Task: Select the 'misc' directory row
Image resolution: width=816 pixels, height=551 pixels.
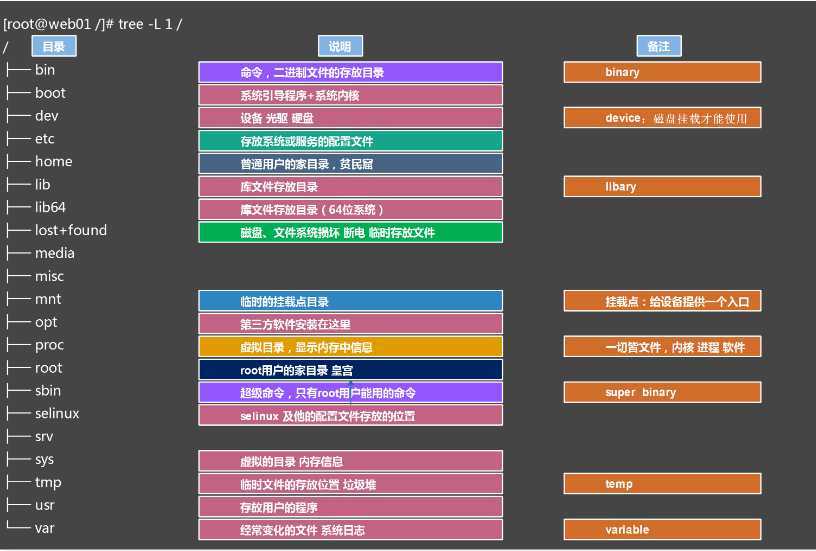Action: pyautogui.click(x=35, y=276)
